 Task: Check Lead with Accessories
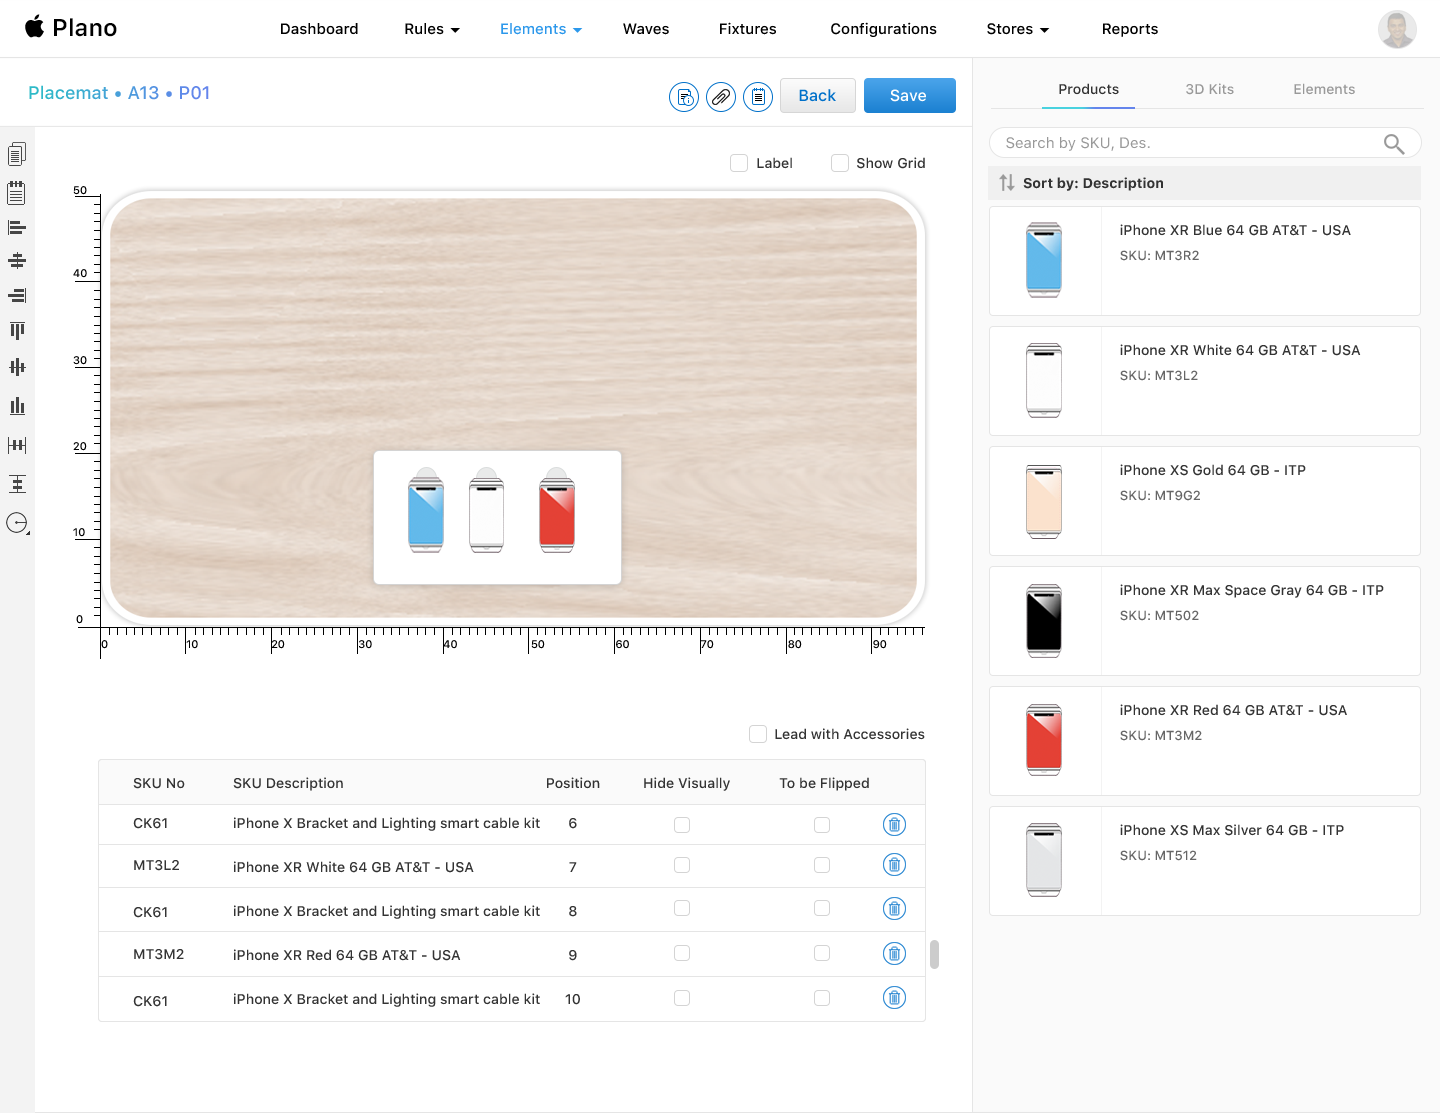(758, 734)
